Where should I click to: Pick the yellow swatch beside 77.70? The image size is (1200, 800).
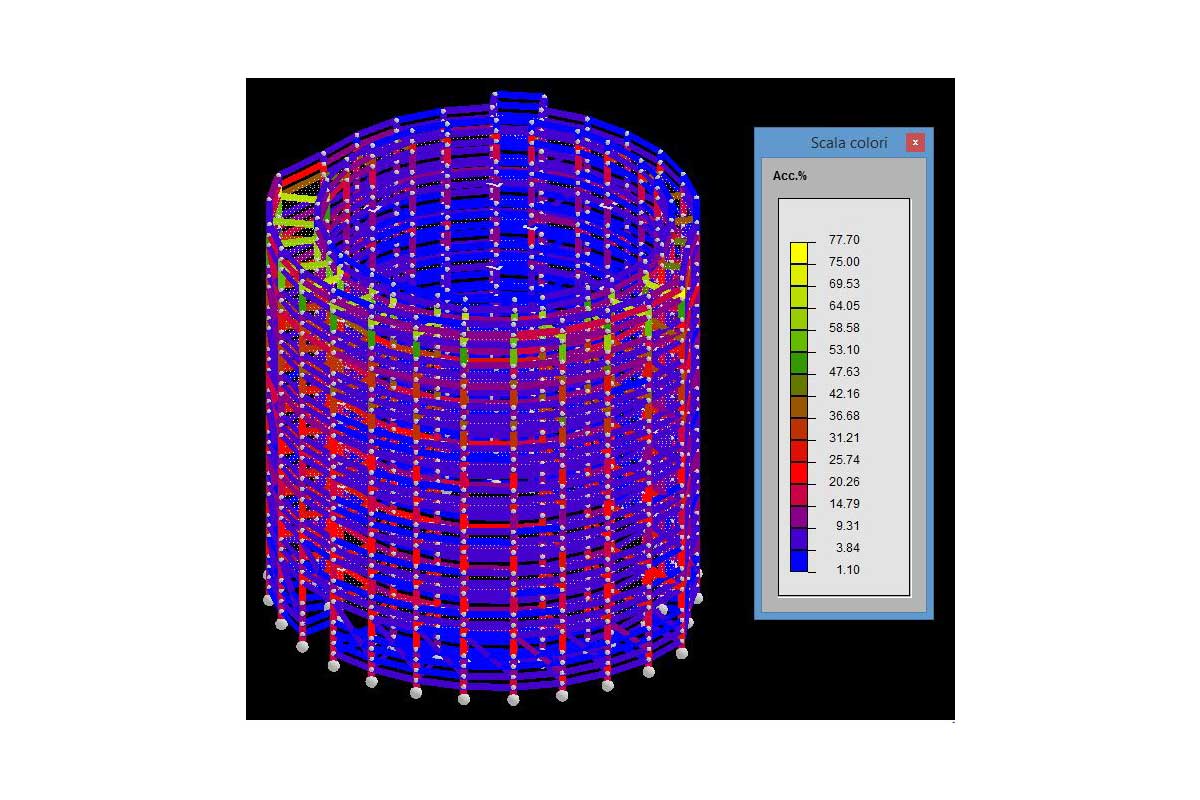798,251
